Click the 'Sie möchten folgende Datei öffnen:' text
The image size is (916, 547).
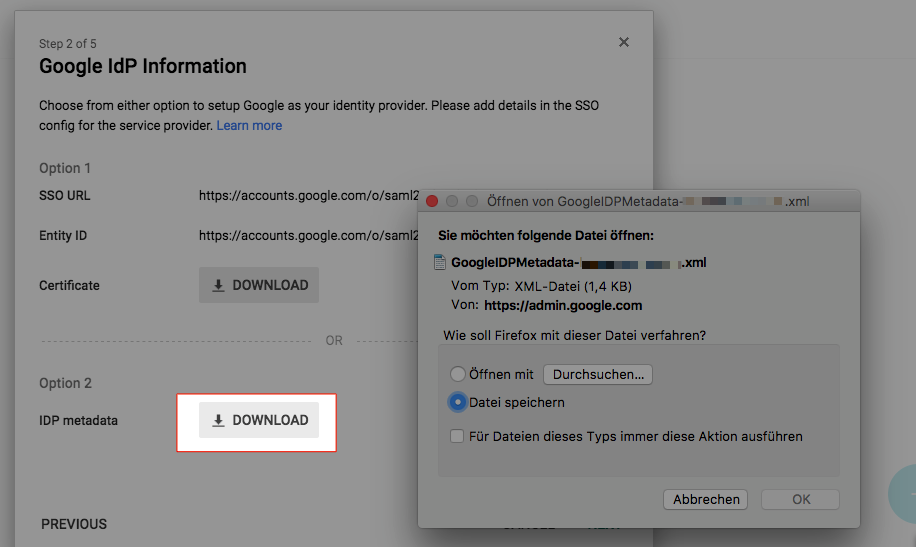(x=546, y=236)
